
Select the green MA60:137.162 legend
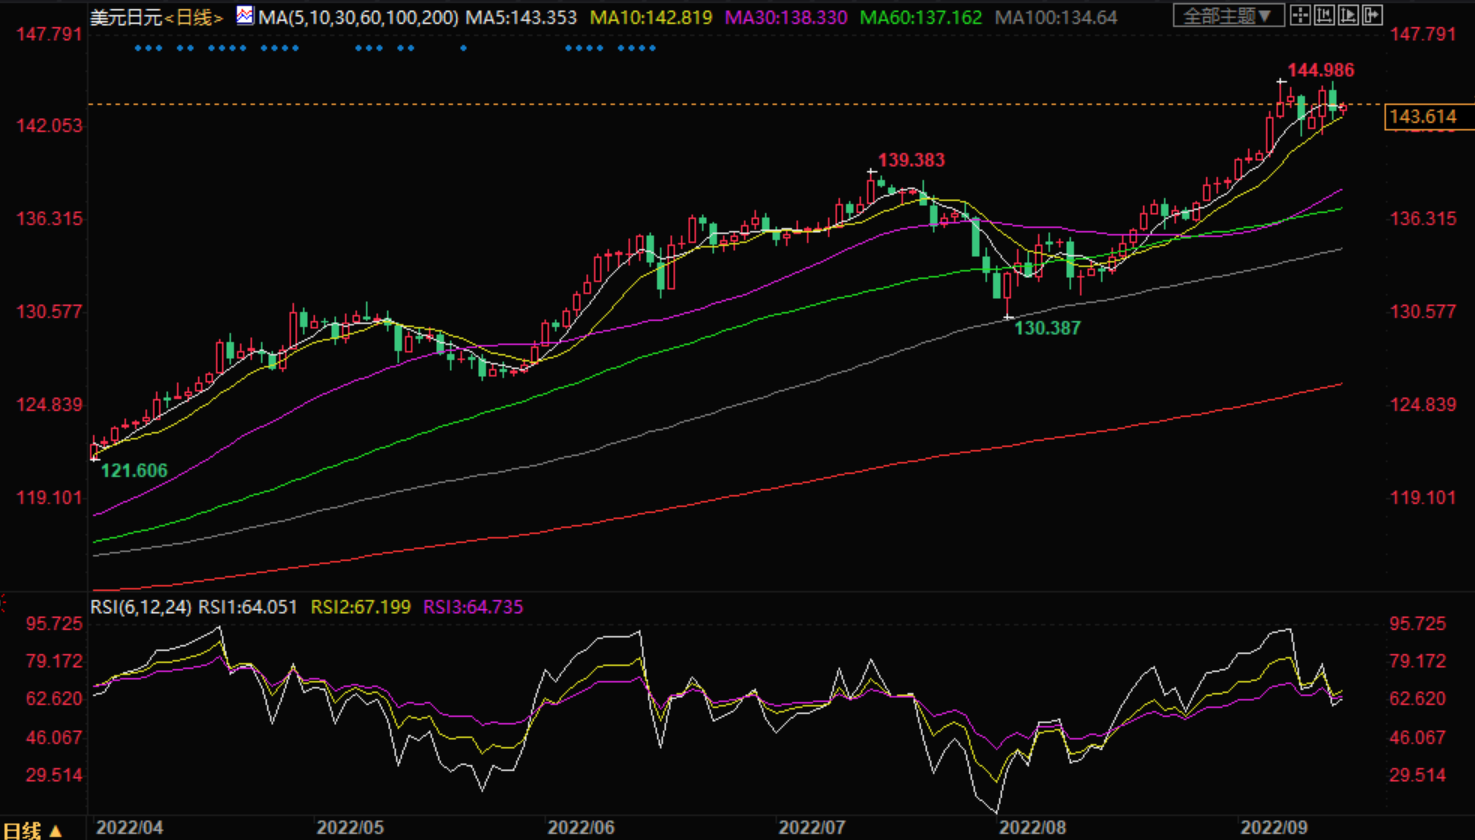coord(921,17)
